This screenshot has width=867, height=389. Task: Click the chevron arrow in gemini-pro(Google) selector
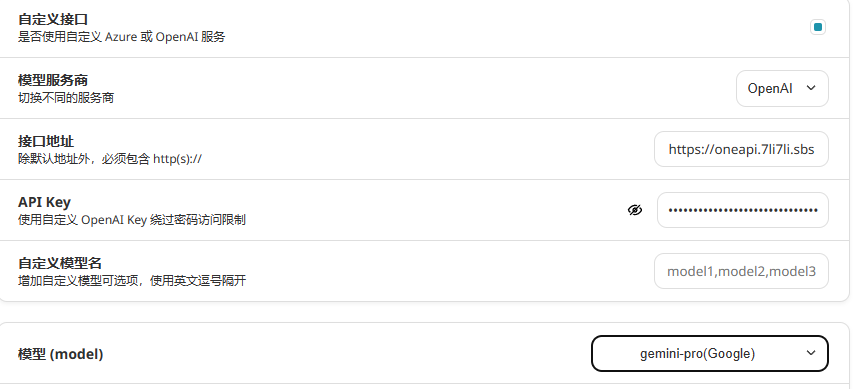(811, 353)
